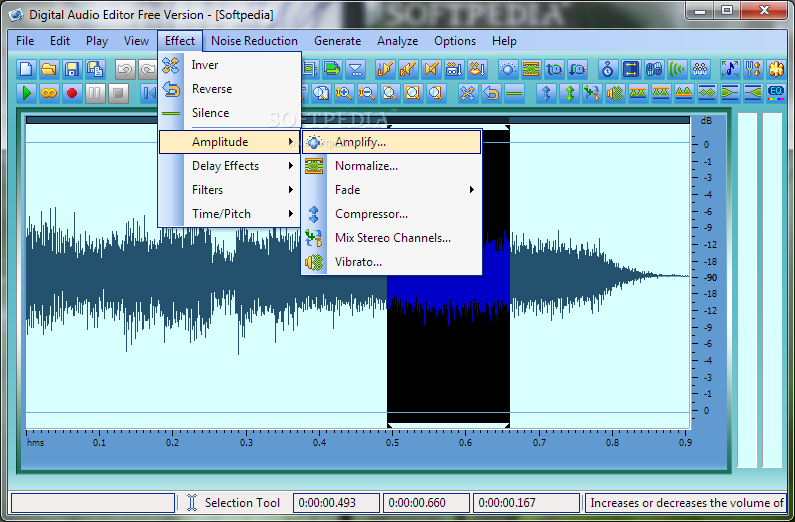The height and width of the screenshot is (522, 795).
Task: Click the green up-down arrows toolbar icon
Action: coord(569,93)
